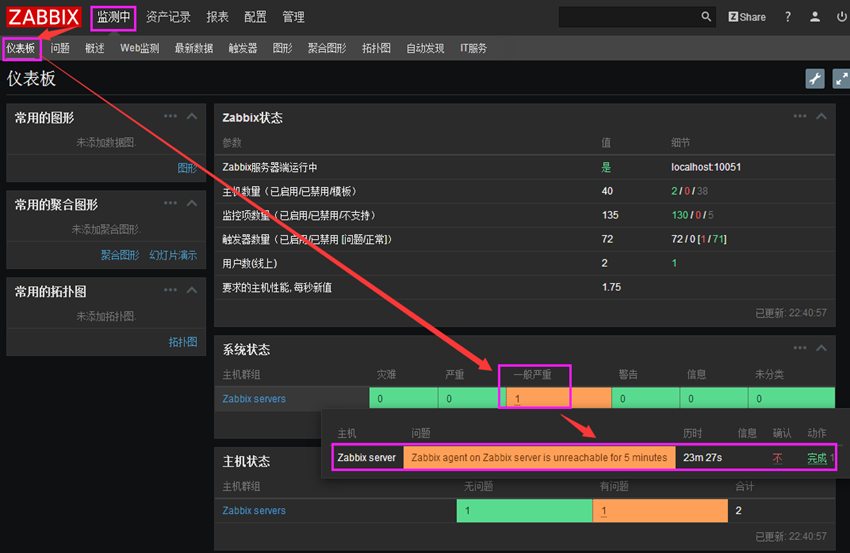Select the 最新数据 submenu tab

[194, 48]
